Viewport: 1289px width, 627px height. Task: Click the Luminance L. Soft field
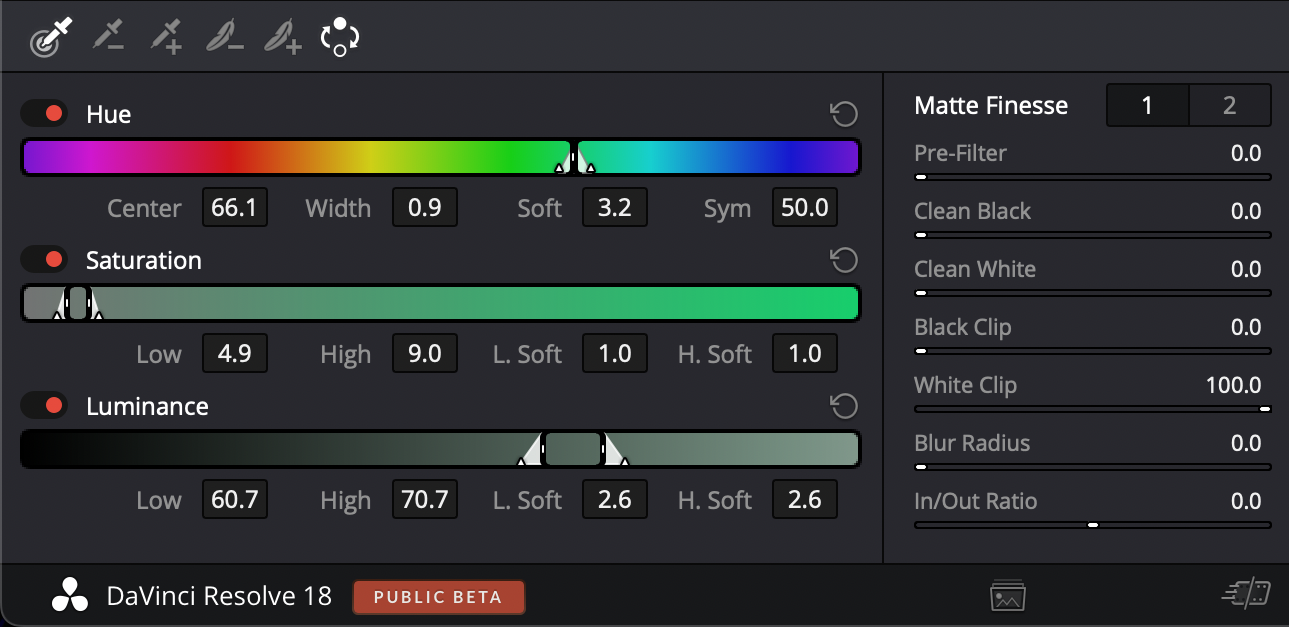pos(614,500)
